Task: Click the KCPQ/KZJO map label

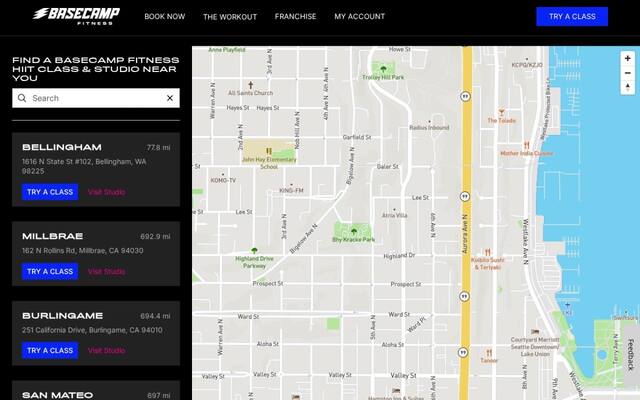Action: click(527, 65)
